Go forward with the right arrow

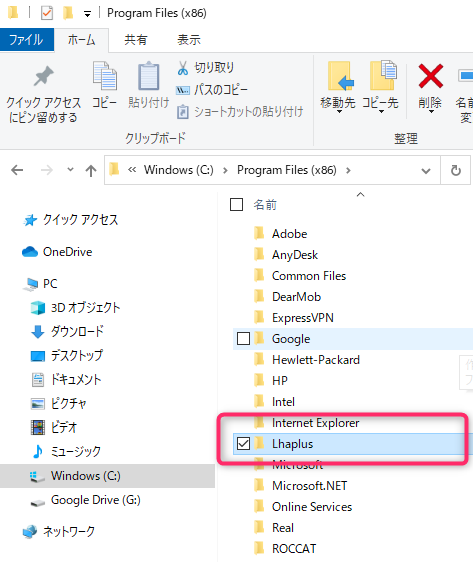tap(47, 170)
